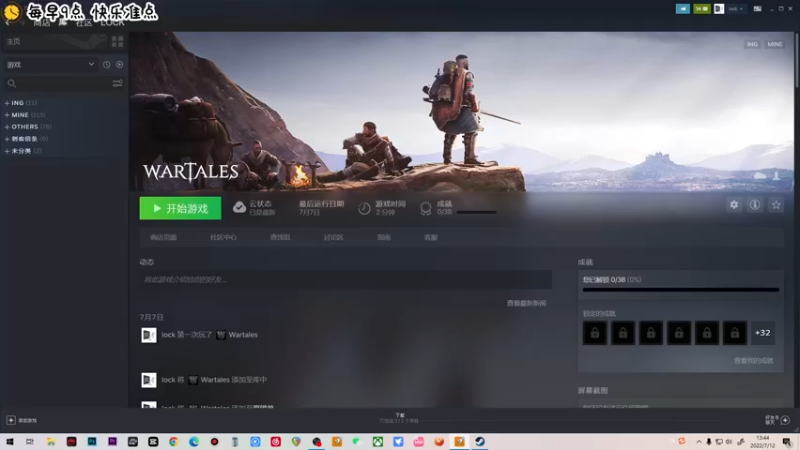The width and height of the screenshot is (800, 450).
Task: Open Wartales link in 添加至库中 entry
Action: [x=215, y=380]
